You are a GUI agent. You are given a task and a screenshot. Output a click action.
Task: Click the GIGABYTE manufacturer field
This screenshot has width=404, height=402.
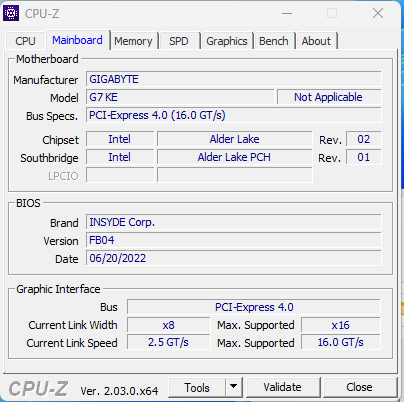234,79
